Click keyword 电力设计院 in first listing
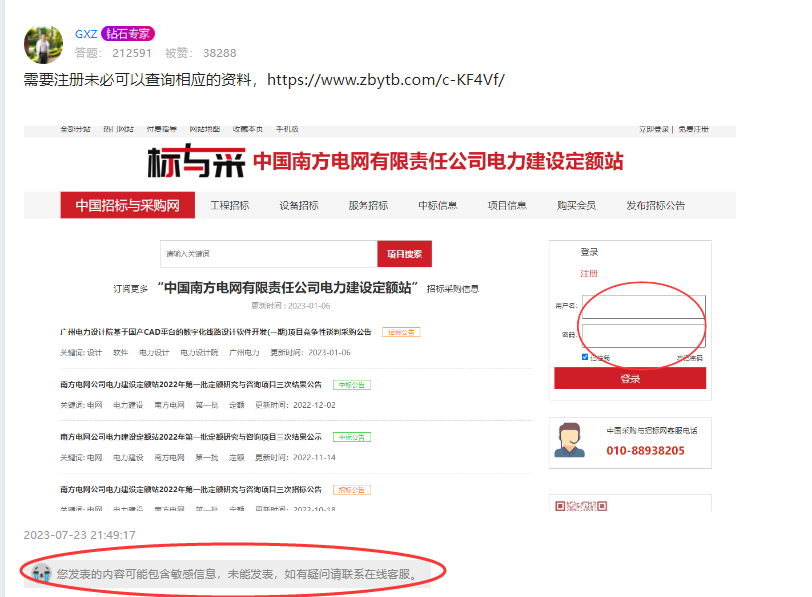This screenshot has height=597, width=812. tap(199, 353)
